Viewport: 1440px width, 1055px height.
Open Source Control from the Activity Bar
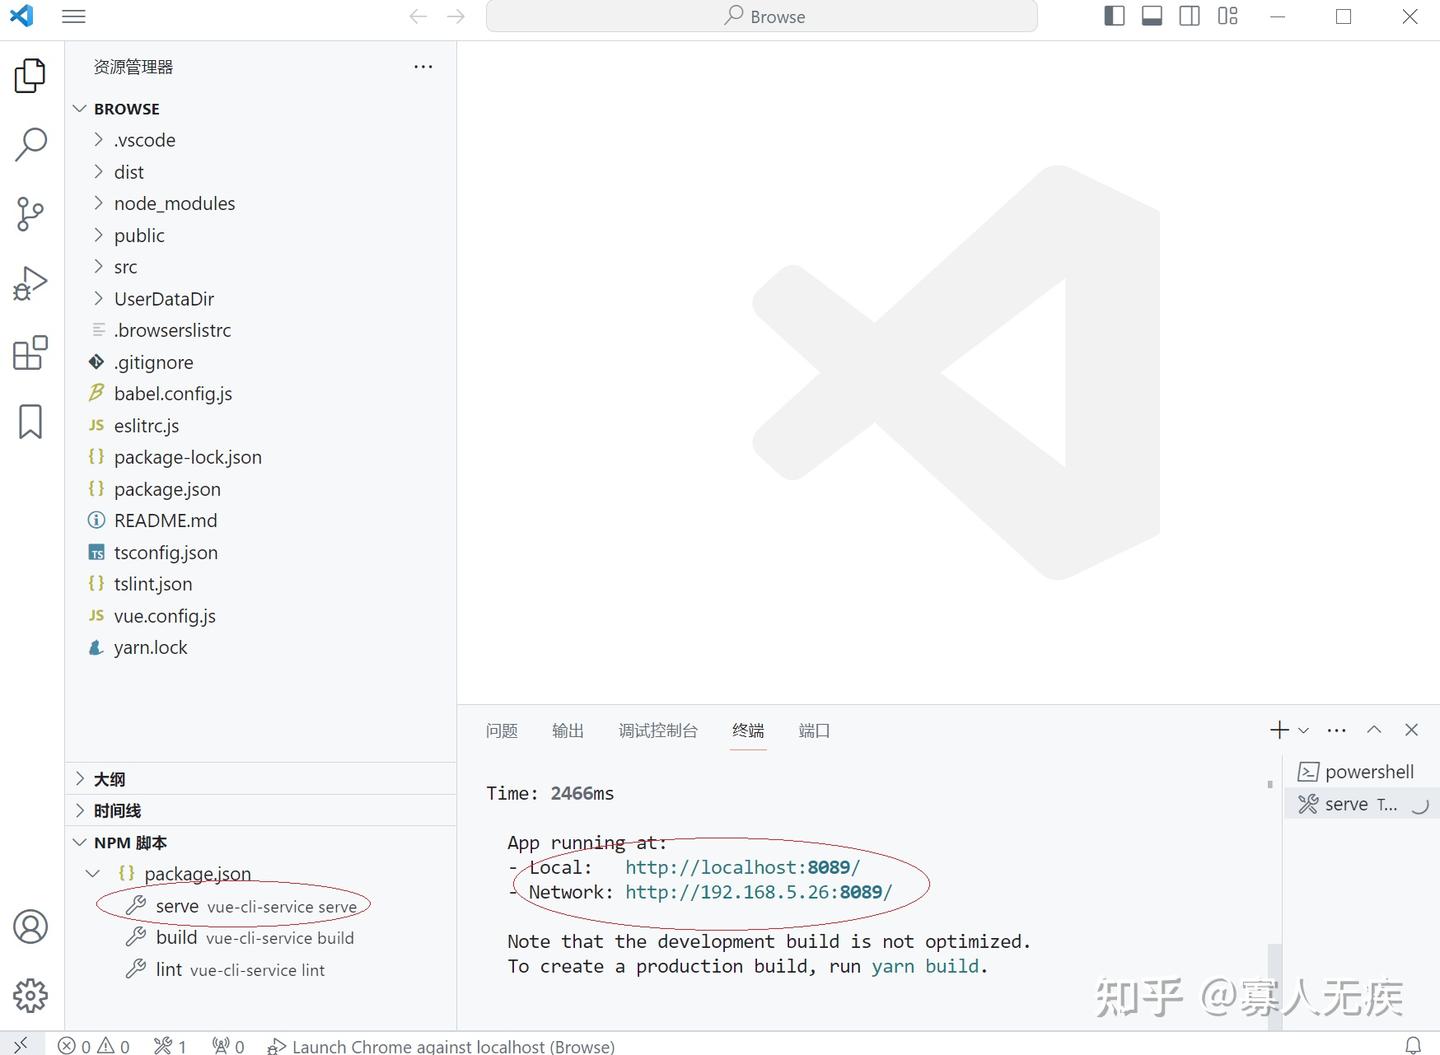[x=30, y=214]
